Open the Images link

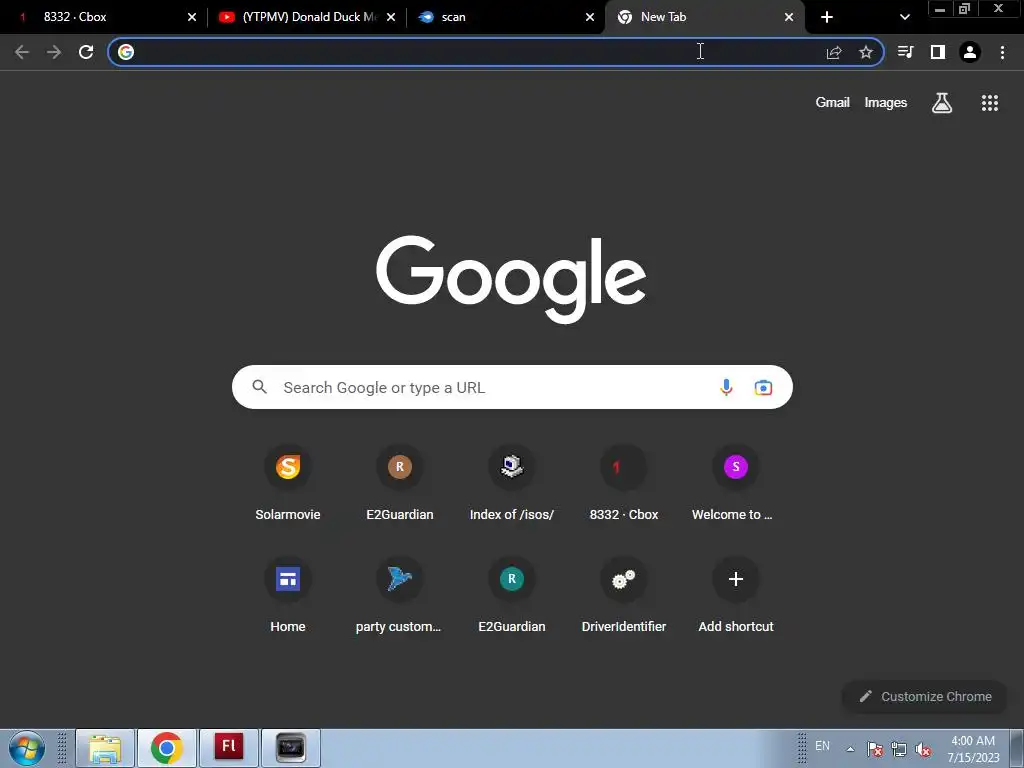pyautogui.click(x=886, y=103)
